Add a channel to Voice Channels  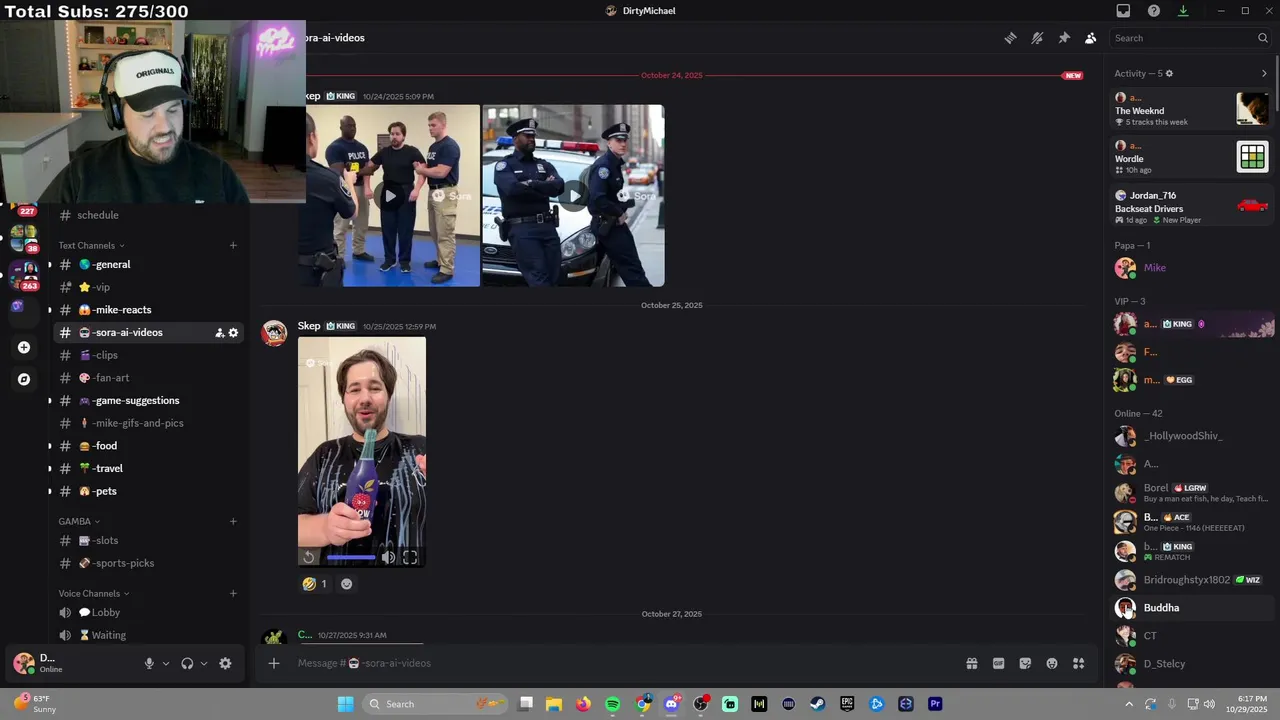233,593
